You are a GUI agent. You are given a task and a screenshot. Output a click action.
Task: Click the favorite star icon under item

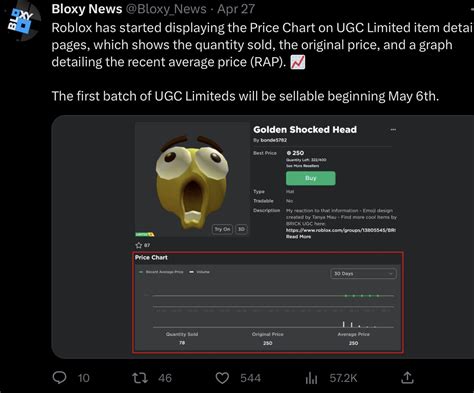coord(139,245)
